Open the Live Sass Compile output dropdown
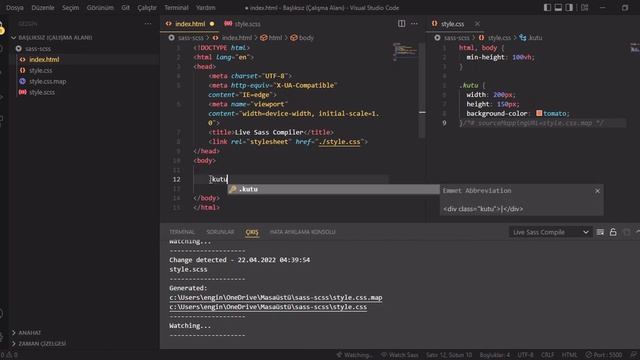The width and height of the screenshot is (640, 360). (x=550, y=232)
